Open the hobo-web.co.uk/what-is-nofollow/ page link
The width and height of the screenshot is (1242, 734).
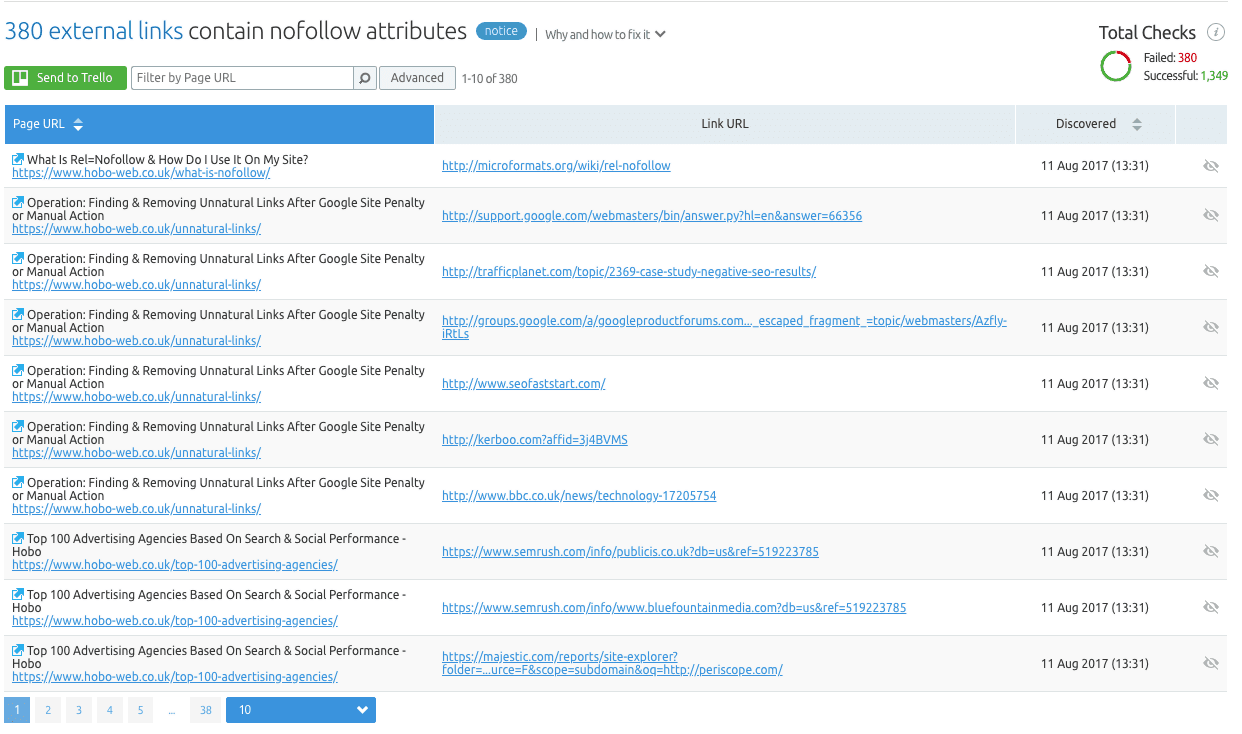141,173
